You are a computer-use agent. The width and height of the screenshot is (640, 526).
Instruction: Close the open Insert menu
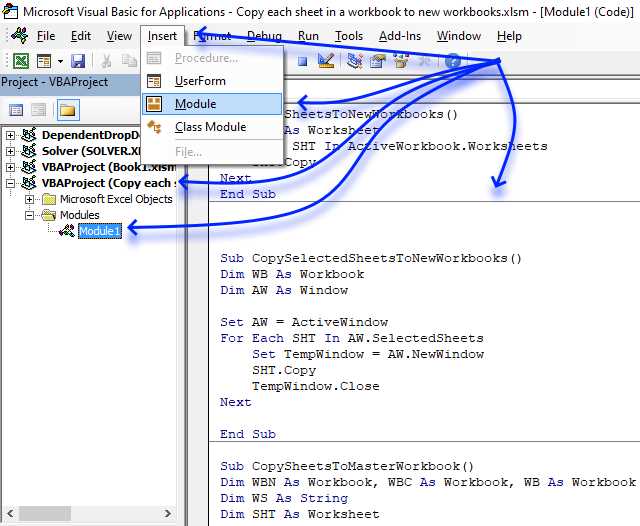click(162, 36)
